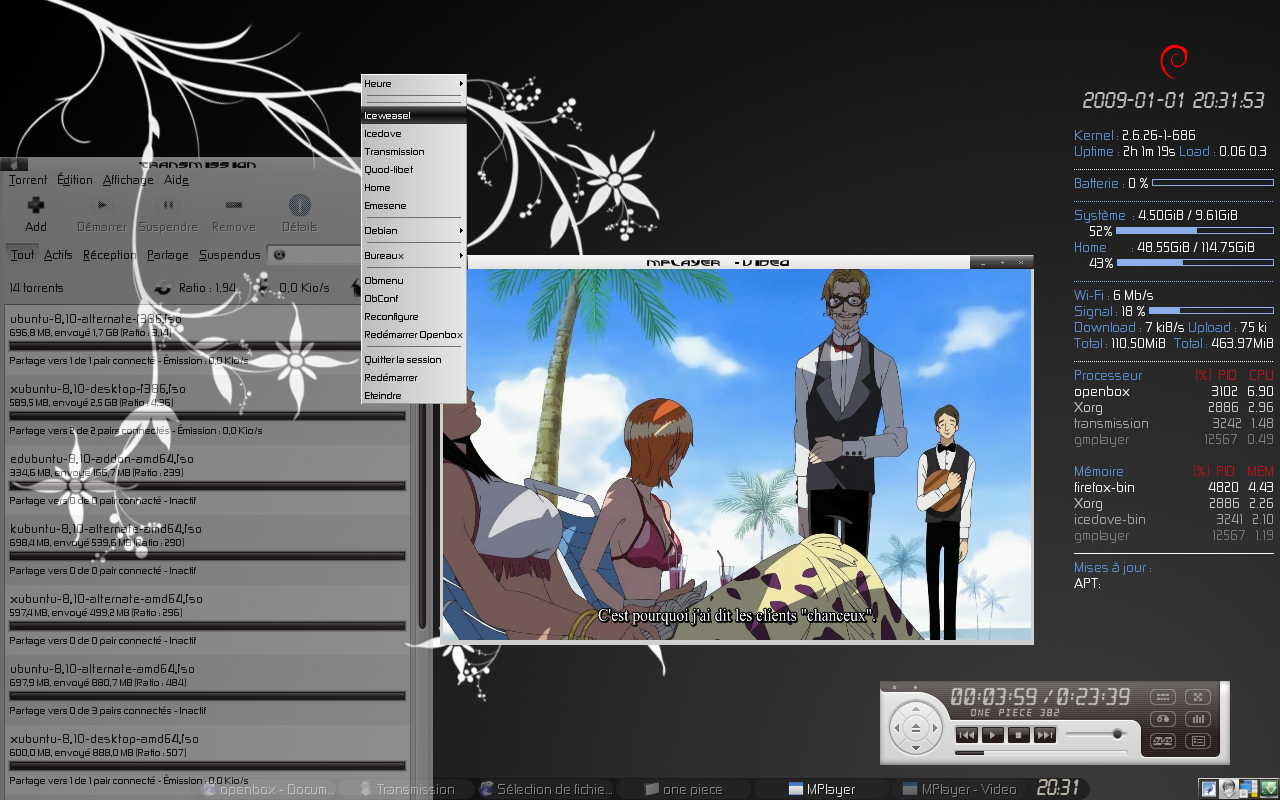Image resolution: width=1280 pixels, height=800 pixels.
Task: Stop playback in MPlayer control panel
Action: pos(1018,735)
